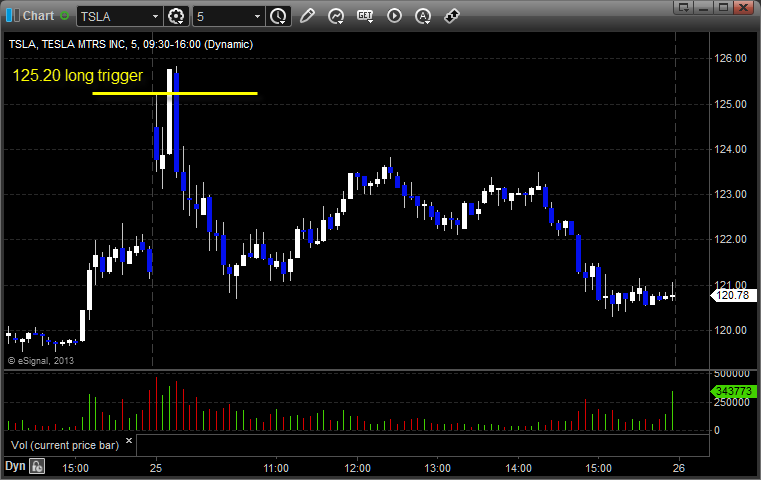
Task: Open the window options button in title bar
Action: pos(683,7)
